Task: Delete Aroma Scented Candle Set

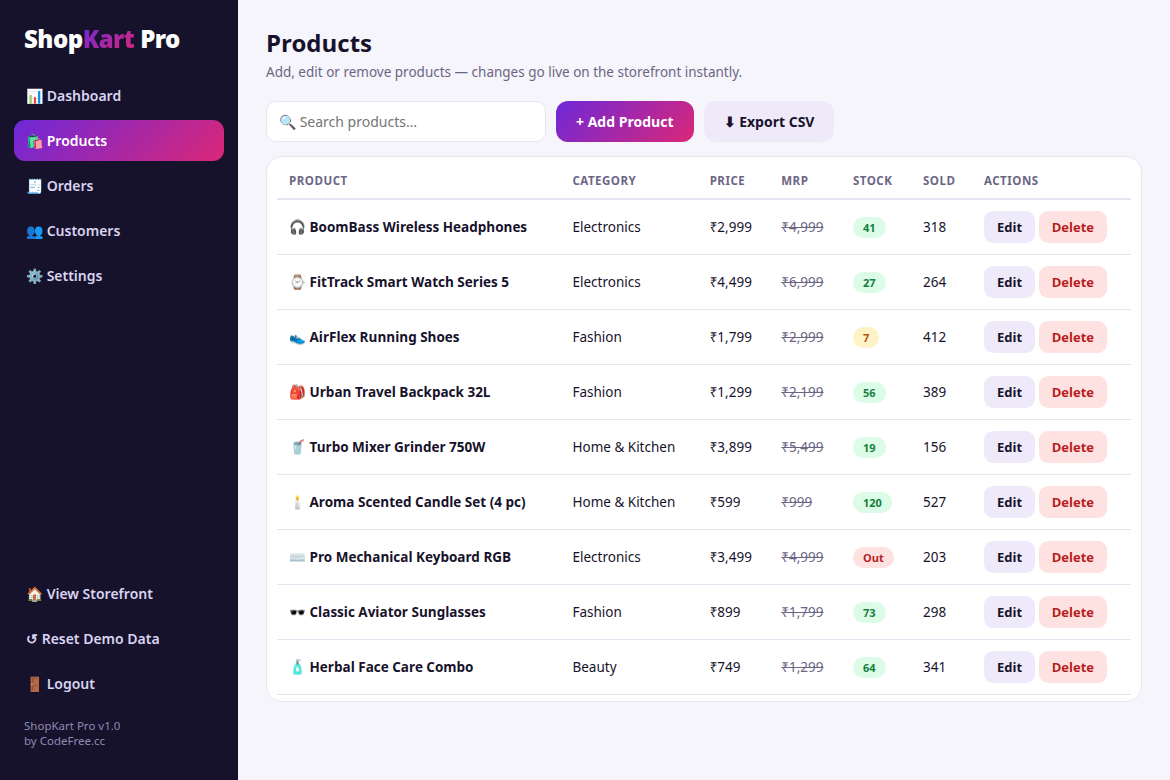Action: 1072,502
